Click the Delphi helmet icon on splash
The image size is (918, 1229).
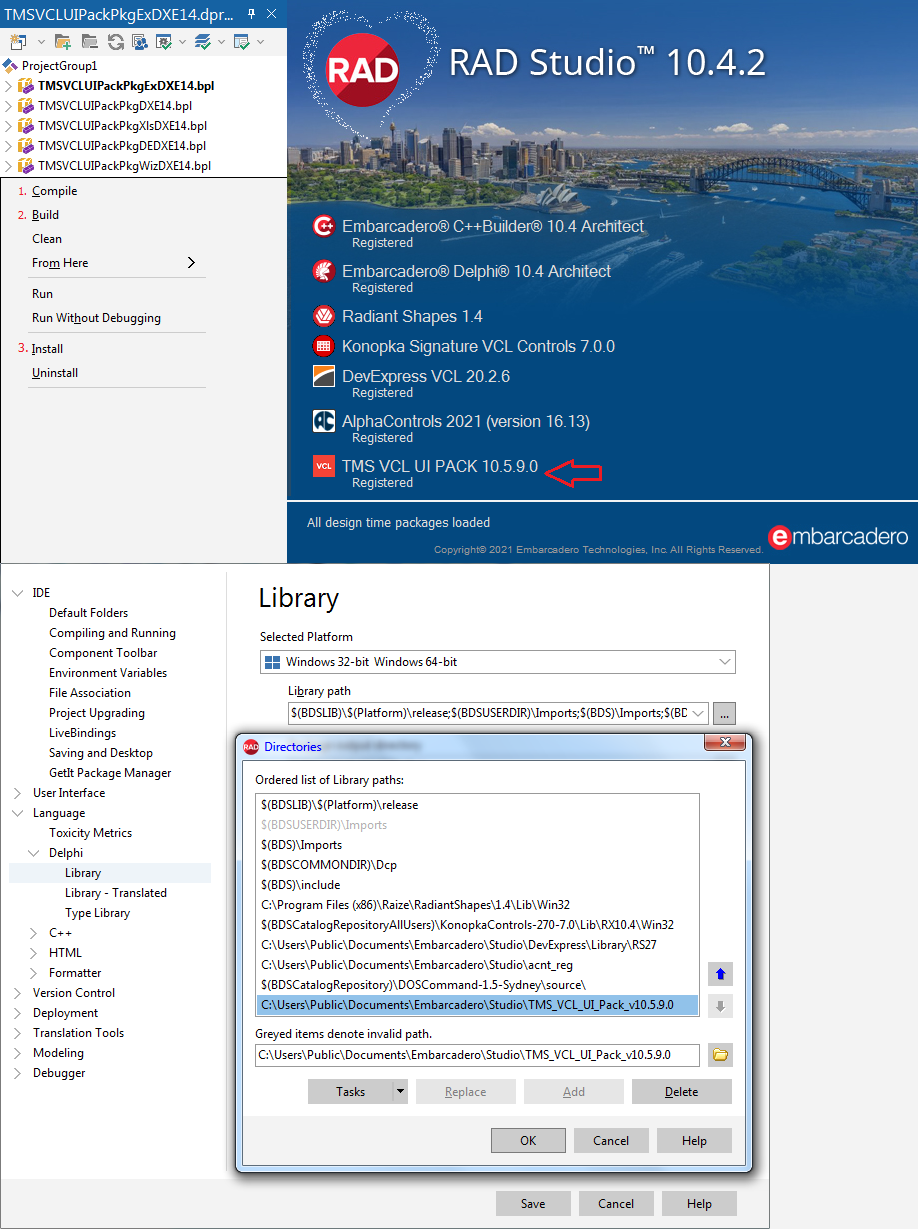click(324, 271)
